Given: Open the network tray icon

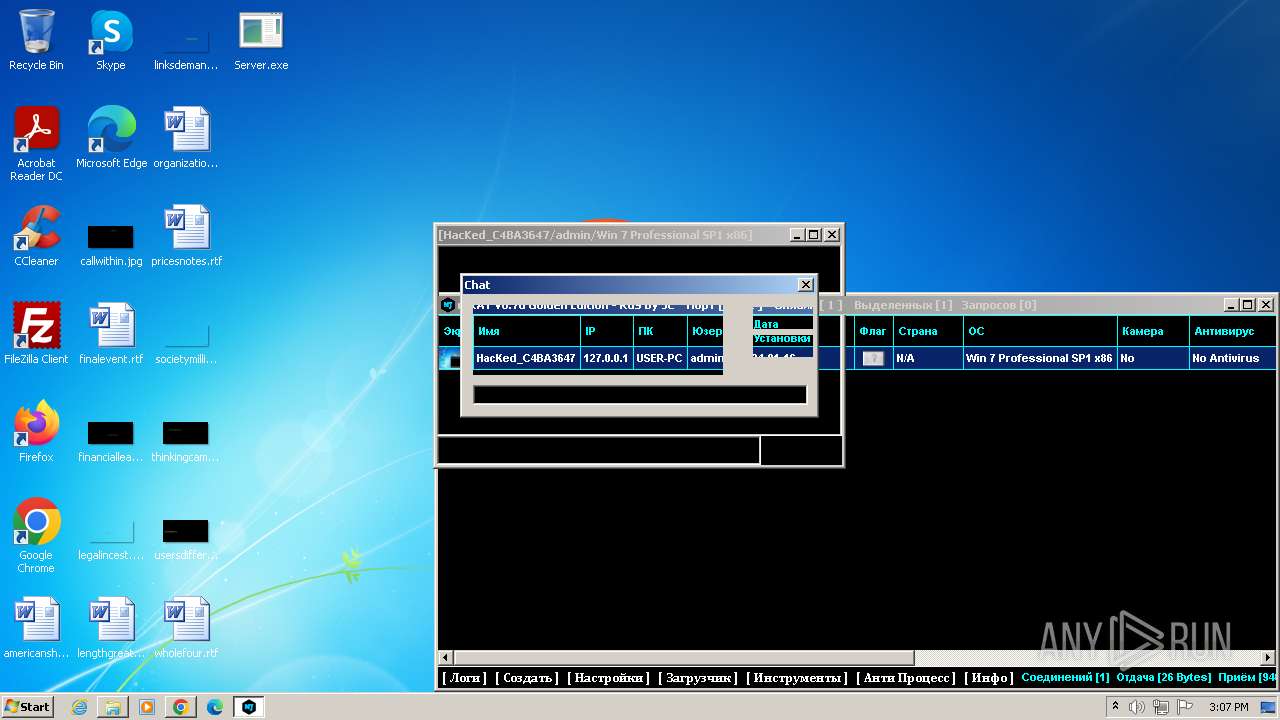Looking at the screenshot, I should click(1161, 707).
